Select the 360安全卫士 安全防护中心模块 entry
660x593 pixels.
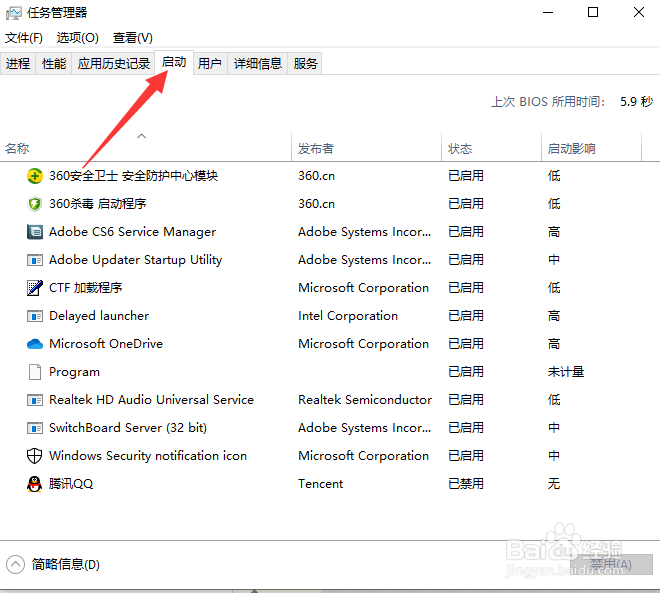(x=133, y=176)
